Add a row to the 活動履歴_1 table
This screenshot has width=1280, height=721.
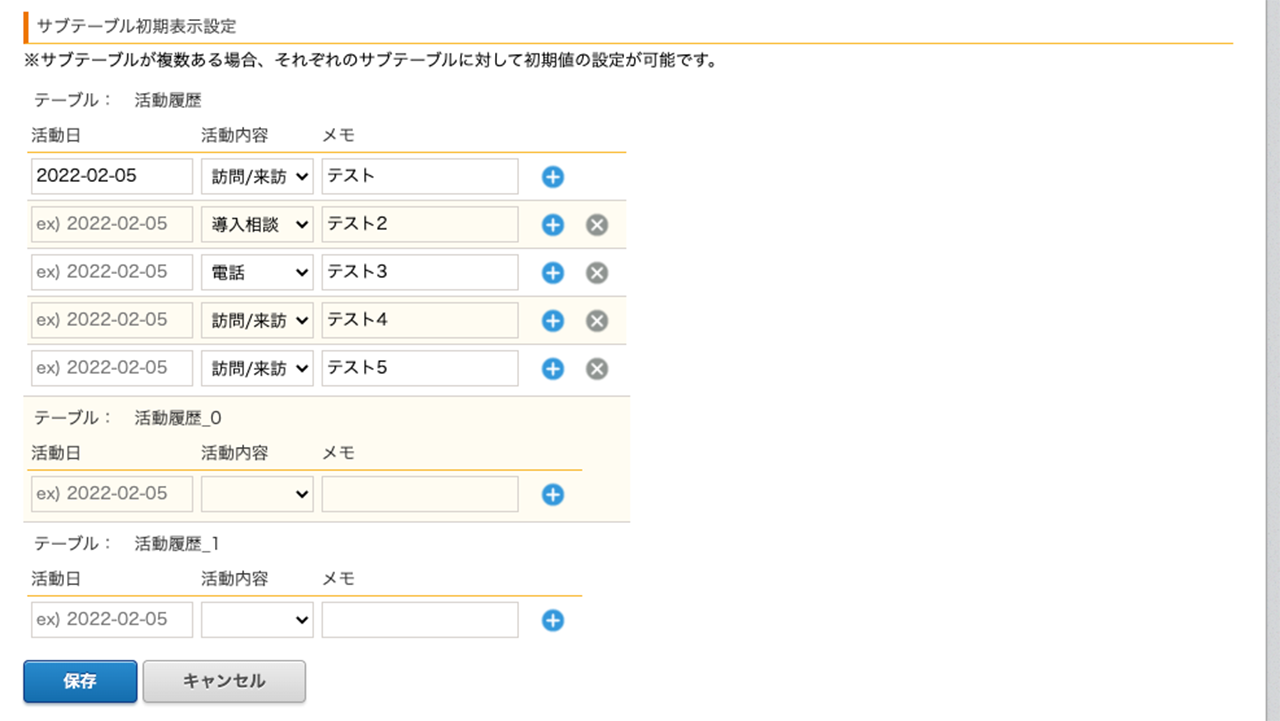(x=553, y=621)
